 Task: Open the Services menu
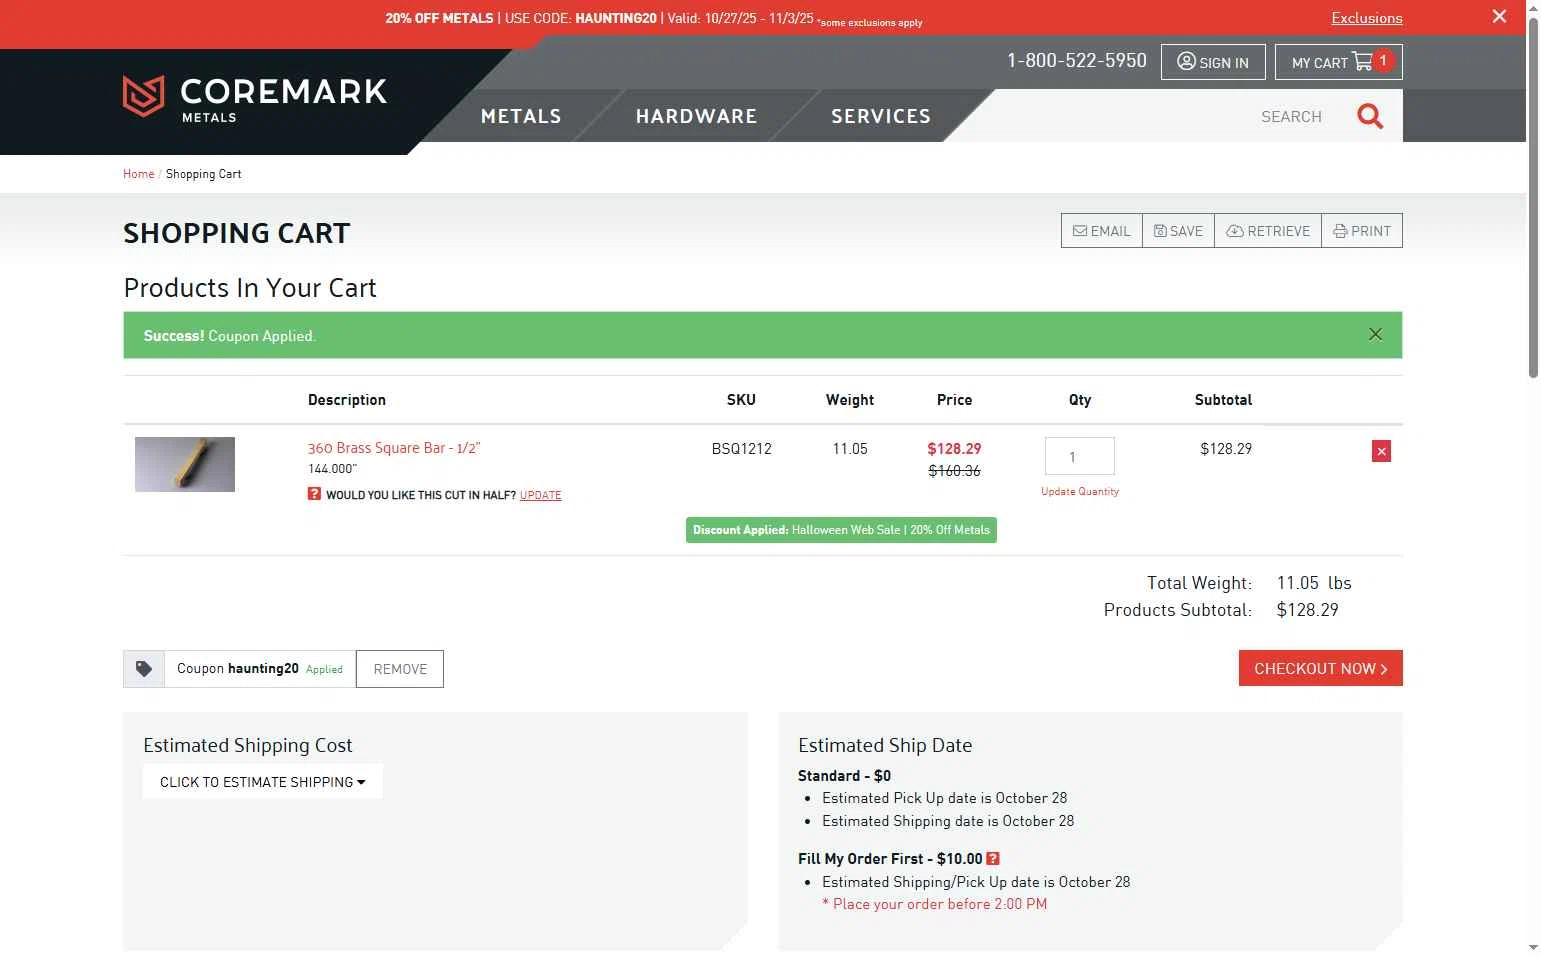881,116
